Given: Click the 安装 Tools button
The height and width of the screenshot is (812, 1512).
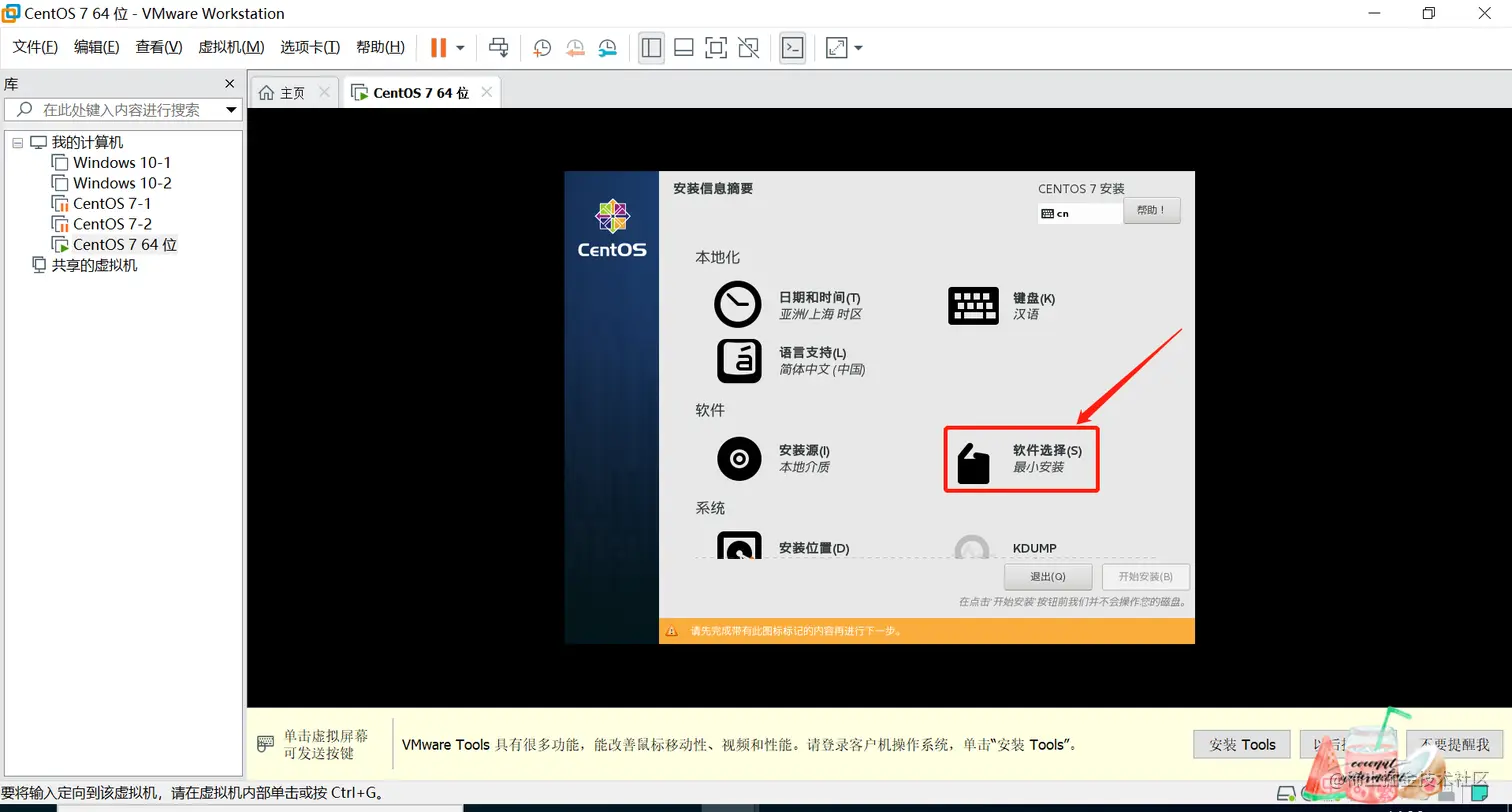Looking at the screenshot, I should (x=1242, y=745).
